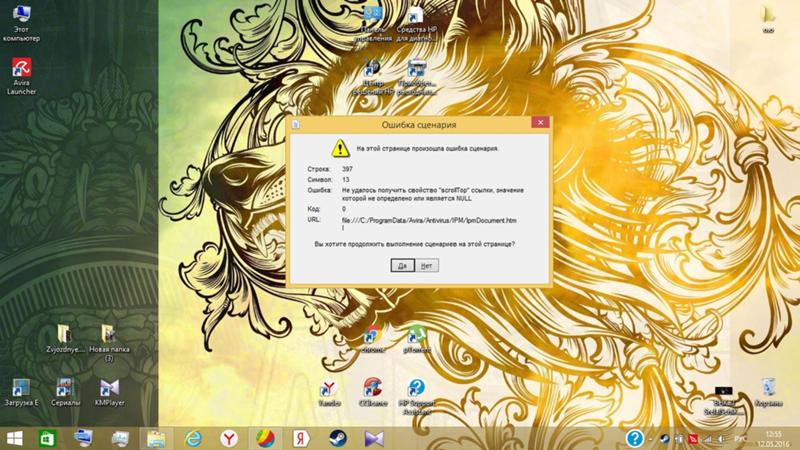Open the rainbow ball taskbar app
This screenshot has height=450, width=800.
[265, 438]
